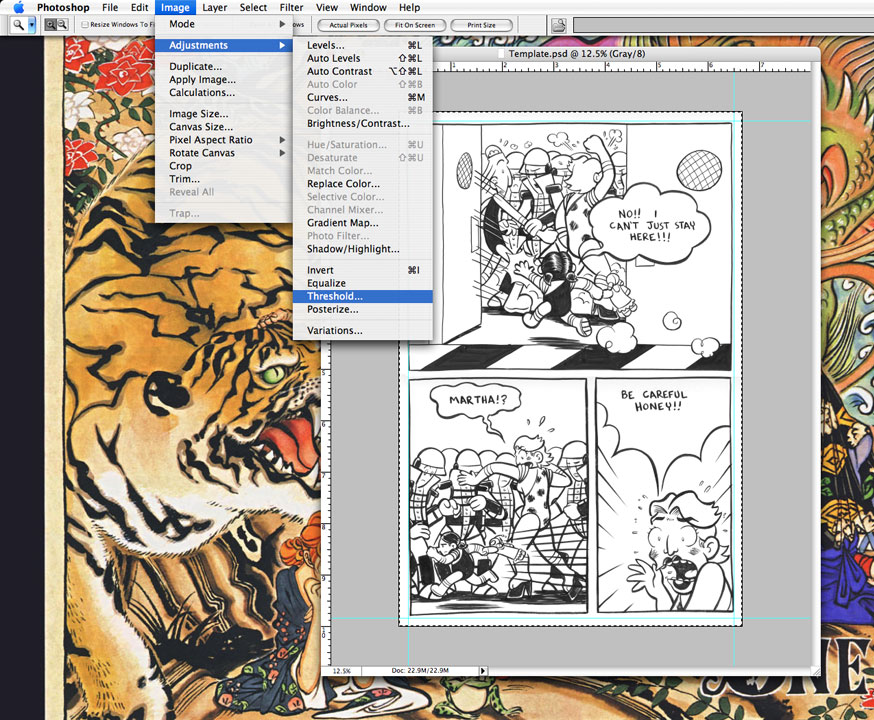Open the Help menu
Screen dimensions: 874x720
pos(409,7)
